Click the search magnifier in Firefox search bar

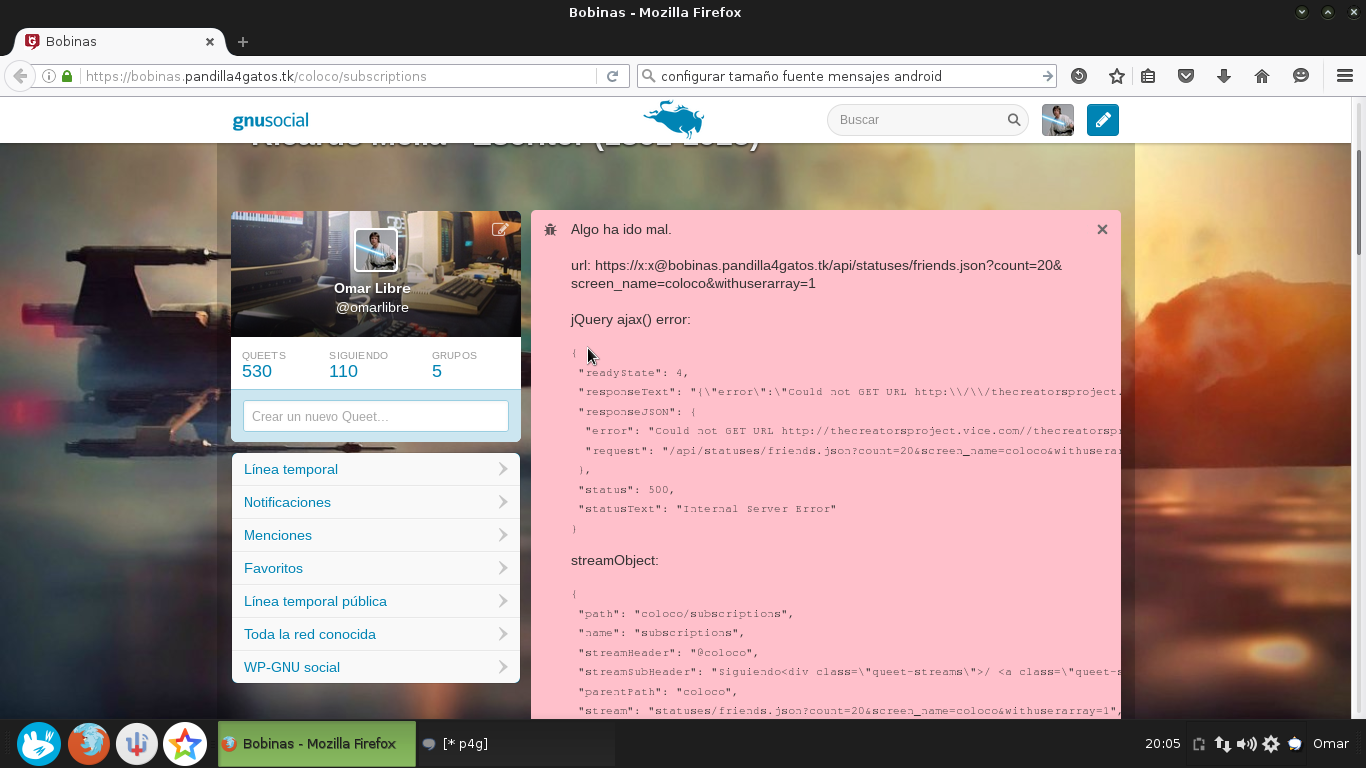(648, 76)
